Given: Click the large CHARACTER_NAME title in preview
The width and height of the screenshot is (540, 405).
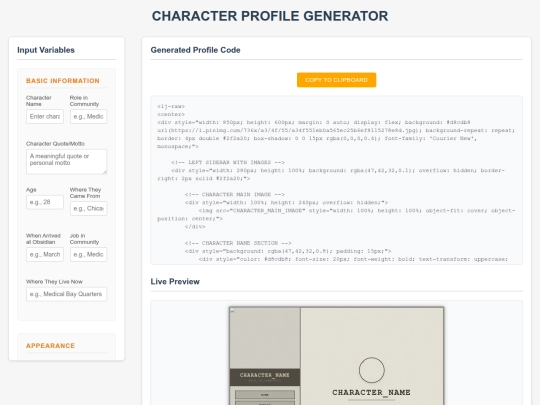Looking at the screenshot, I should 371,393.
